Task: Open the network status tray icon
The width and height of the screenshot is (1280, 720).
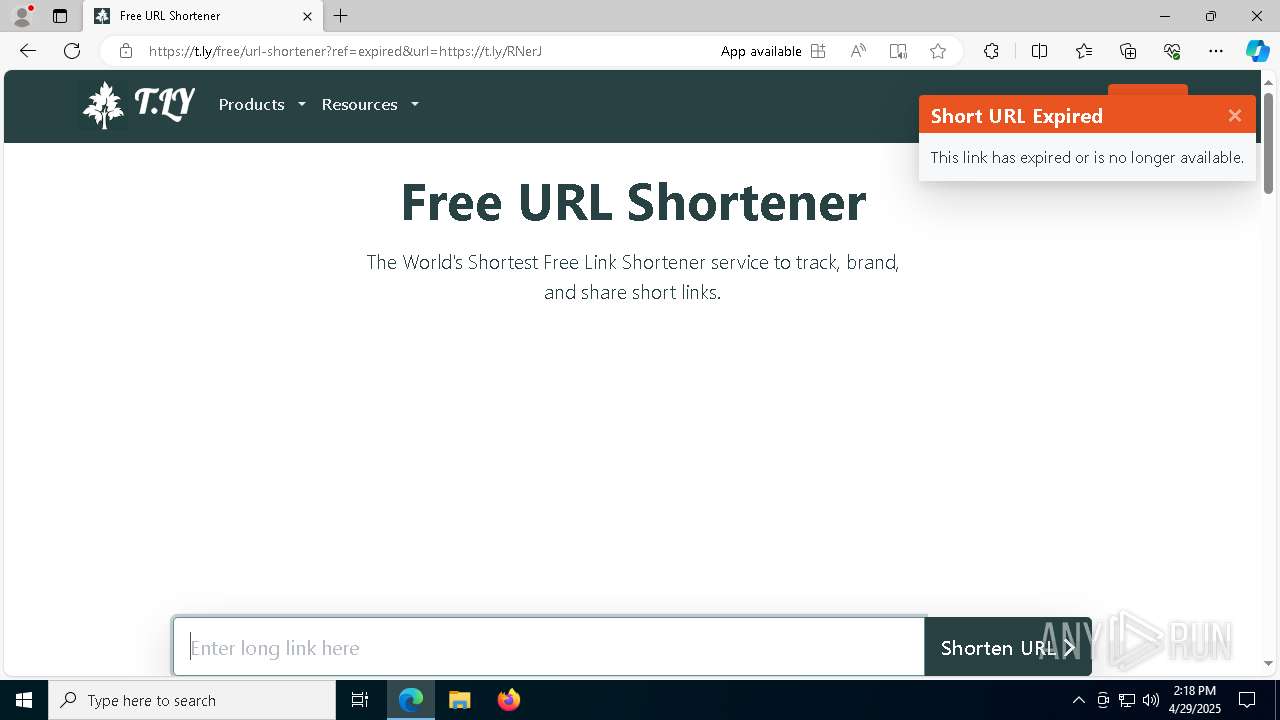Action: (1127, 700)
